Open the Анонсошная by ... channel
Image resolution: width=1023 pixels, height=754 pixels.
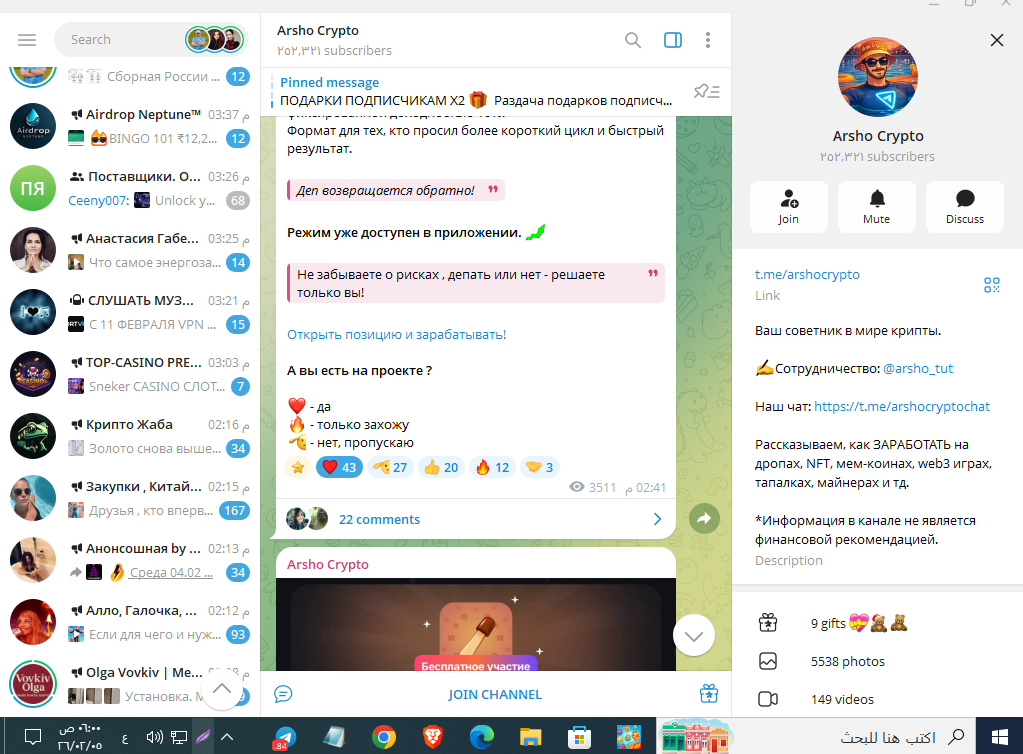click(130, 560)
